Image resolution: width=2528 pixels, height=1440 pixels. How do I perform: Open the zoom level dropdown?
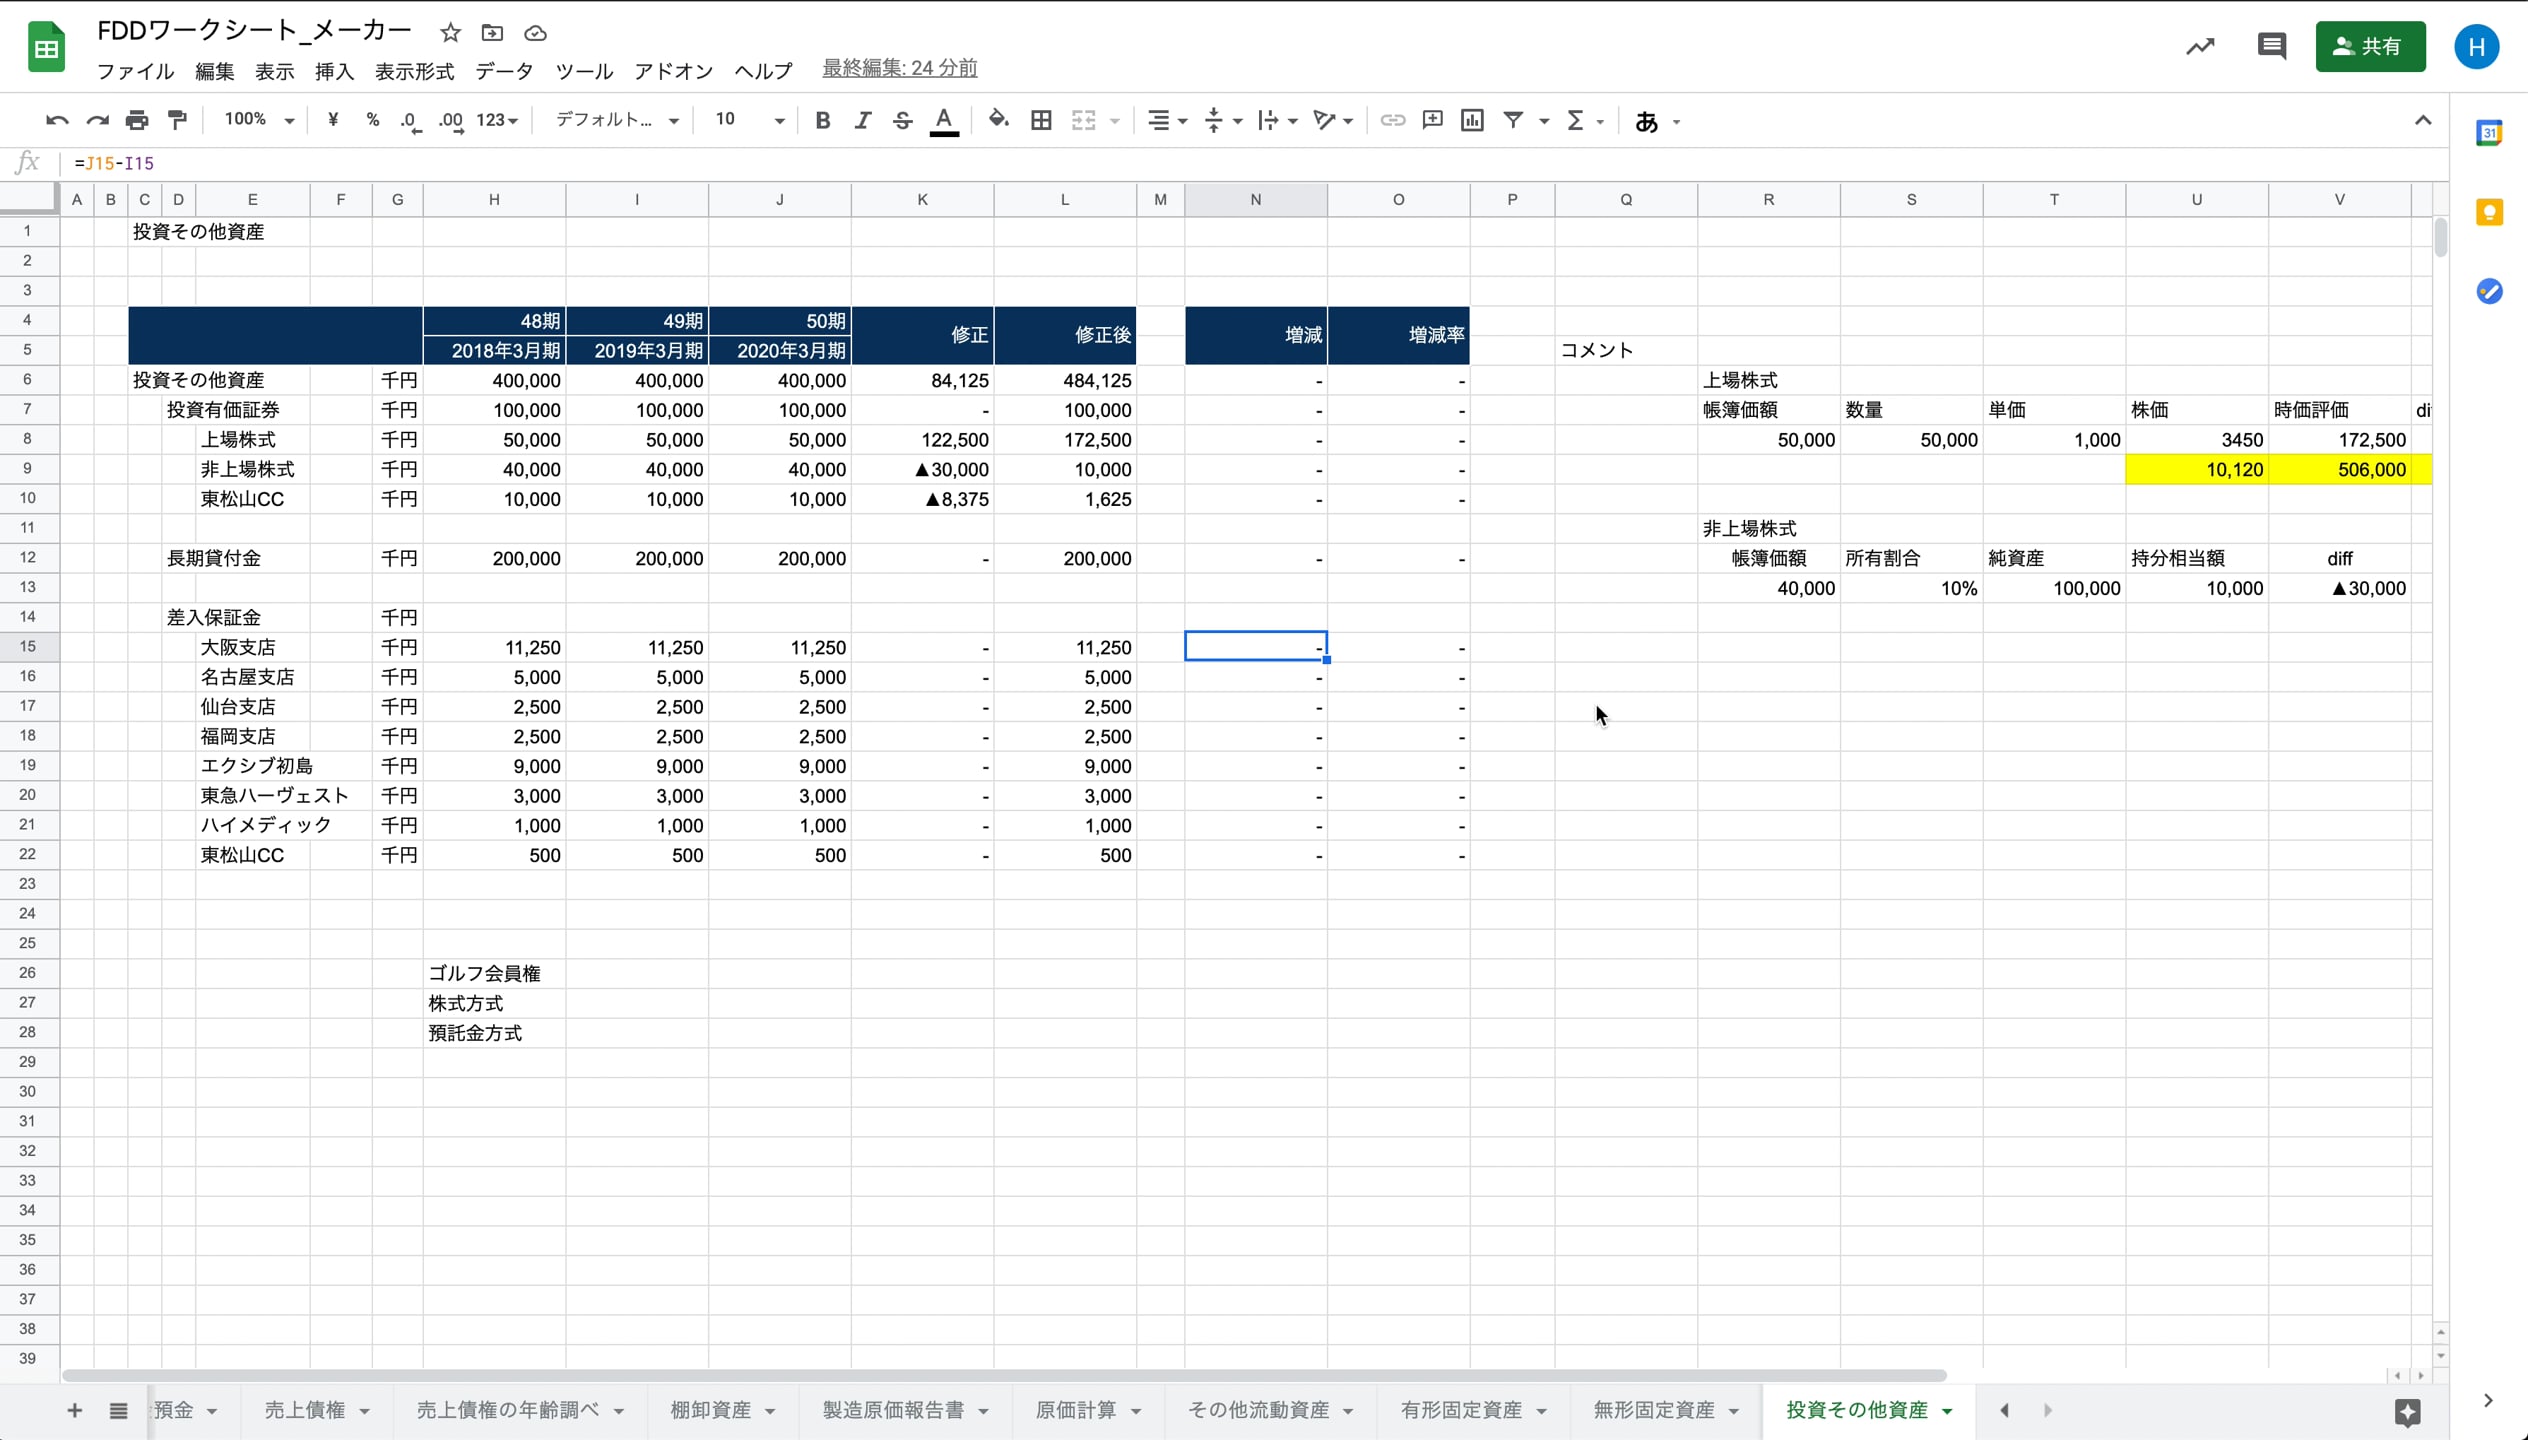(x=256, y=120)
